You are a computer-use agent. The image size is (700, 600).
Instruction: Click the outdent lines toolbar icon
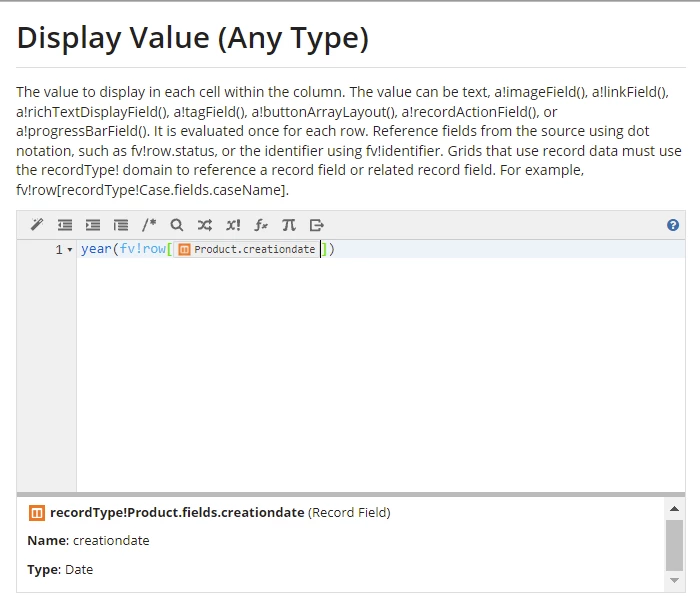(x=65, y=225)
